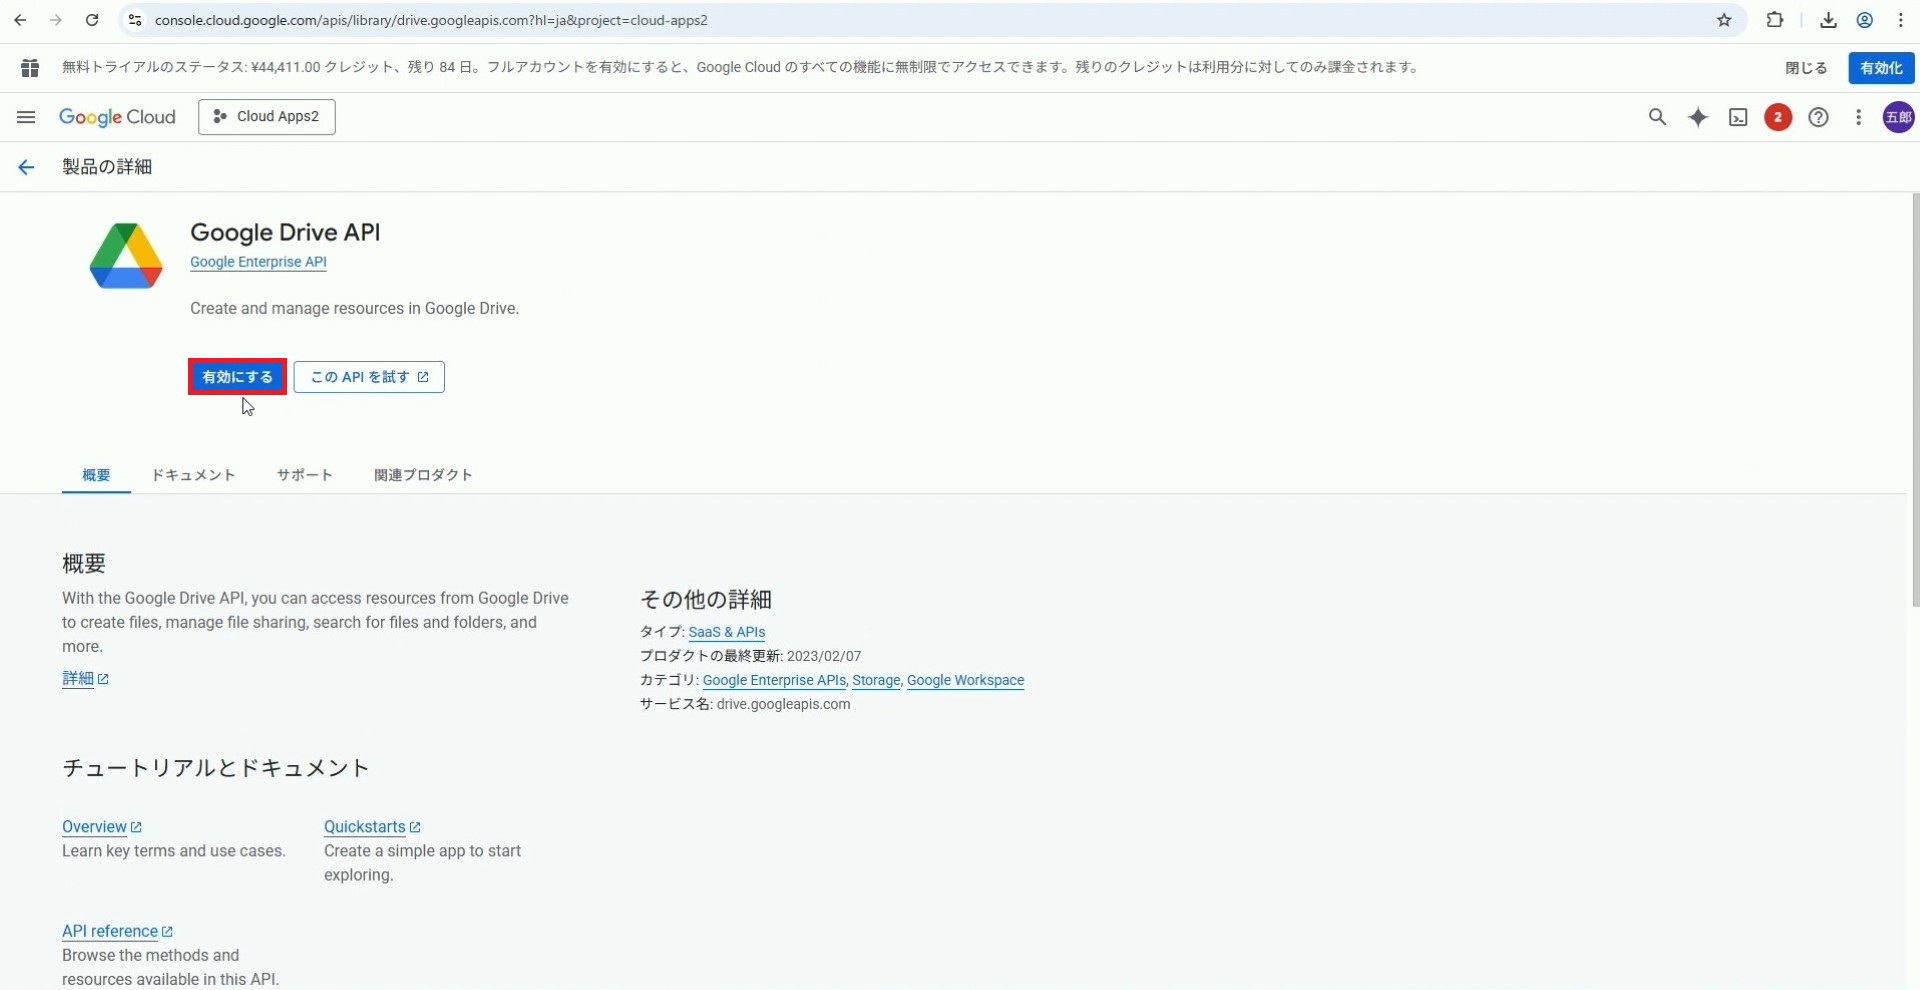Switch to the ドキュメント tab
This screenshot has width=1920, height=990.
pyautogui.click(x=193, y=475)
